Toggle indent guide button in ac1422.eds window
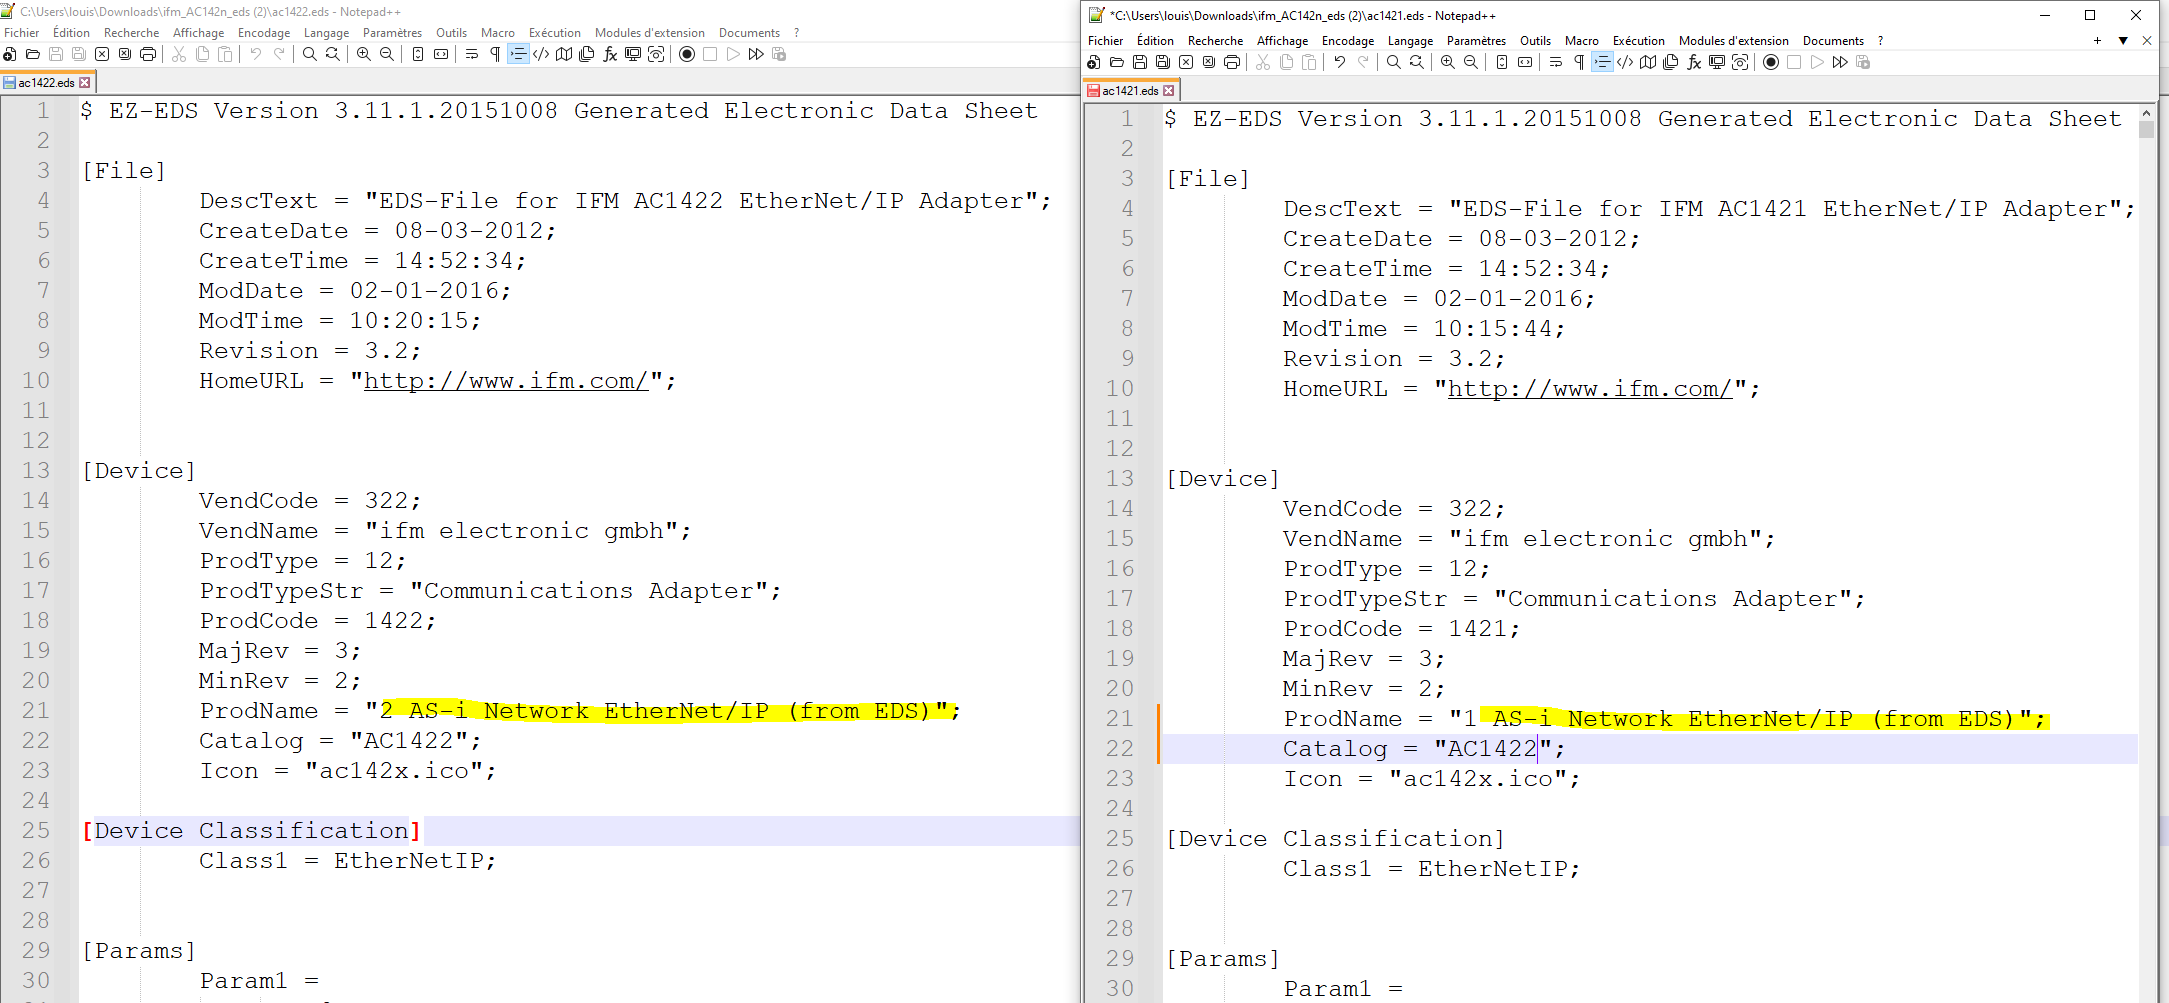This screenshot has height=1003, width=2169. tap(518, 54)
